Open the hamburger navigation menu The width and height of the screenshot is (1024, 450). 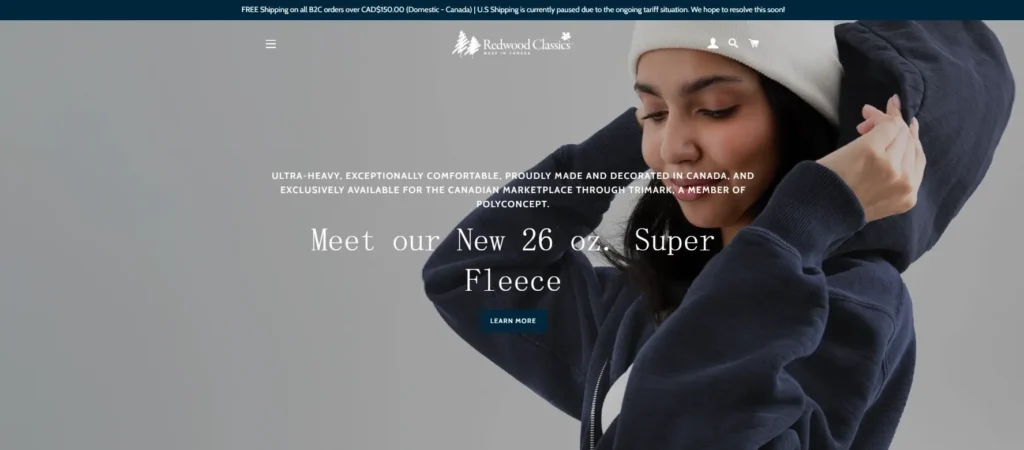pos(270,44)
